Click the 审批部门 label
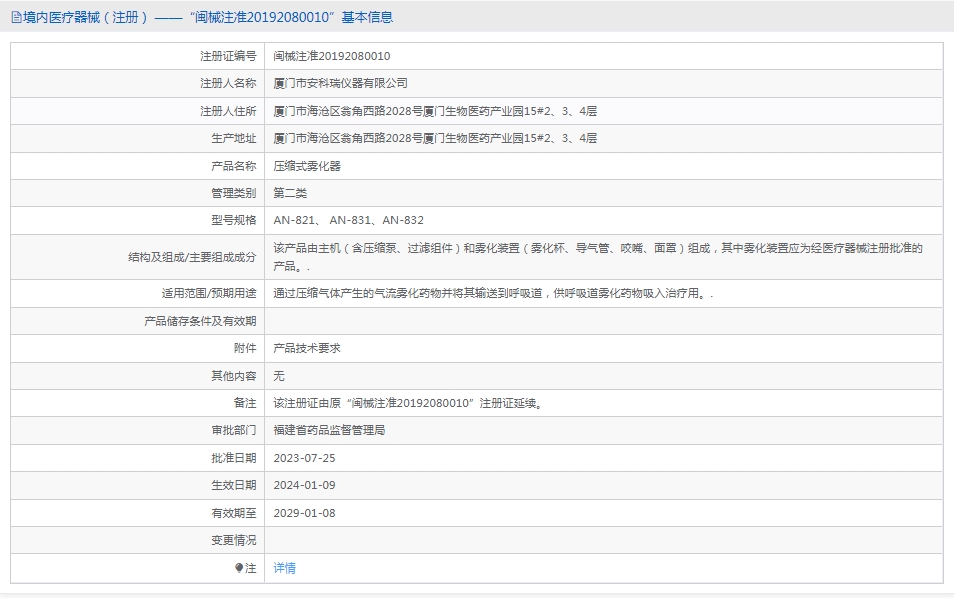The image size is (954, 598). (x=234, y=430)
